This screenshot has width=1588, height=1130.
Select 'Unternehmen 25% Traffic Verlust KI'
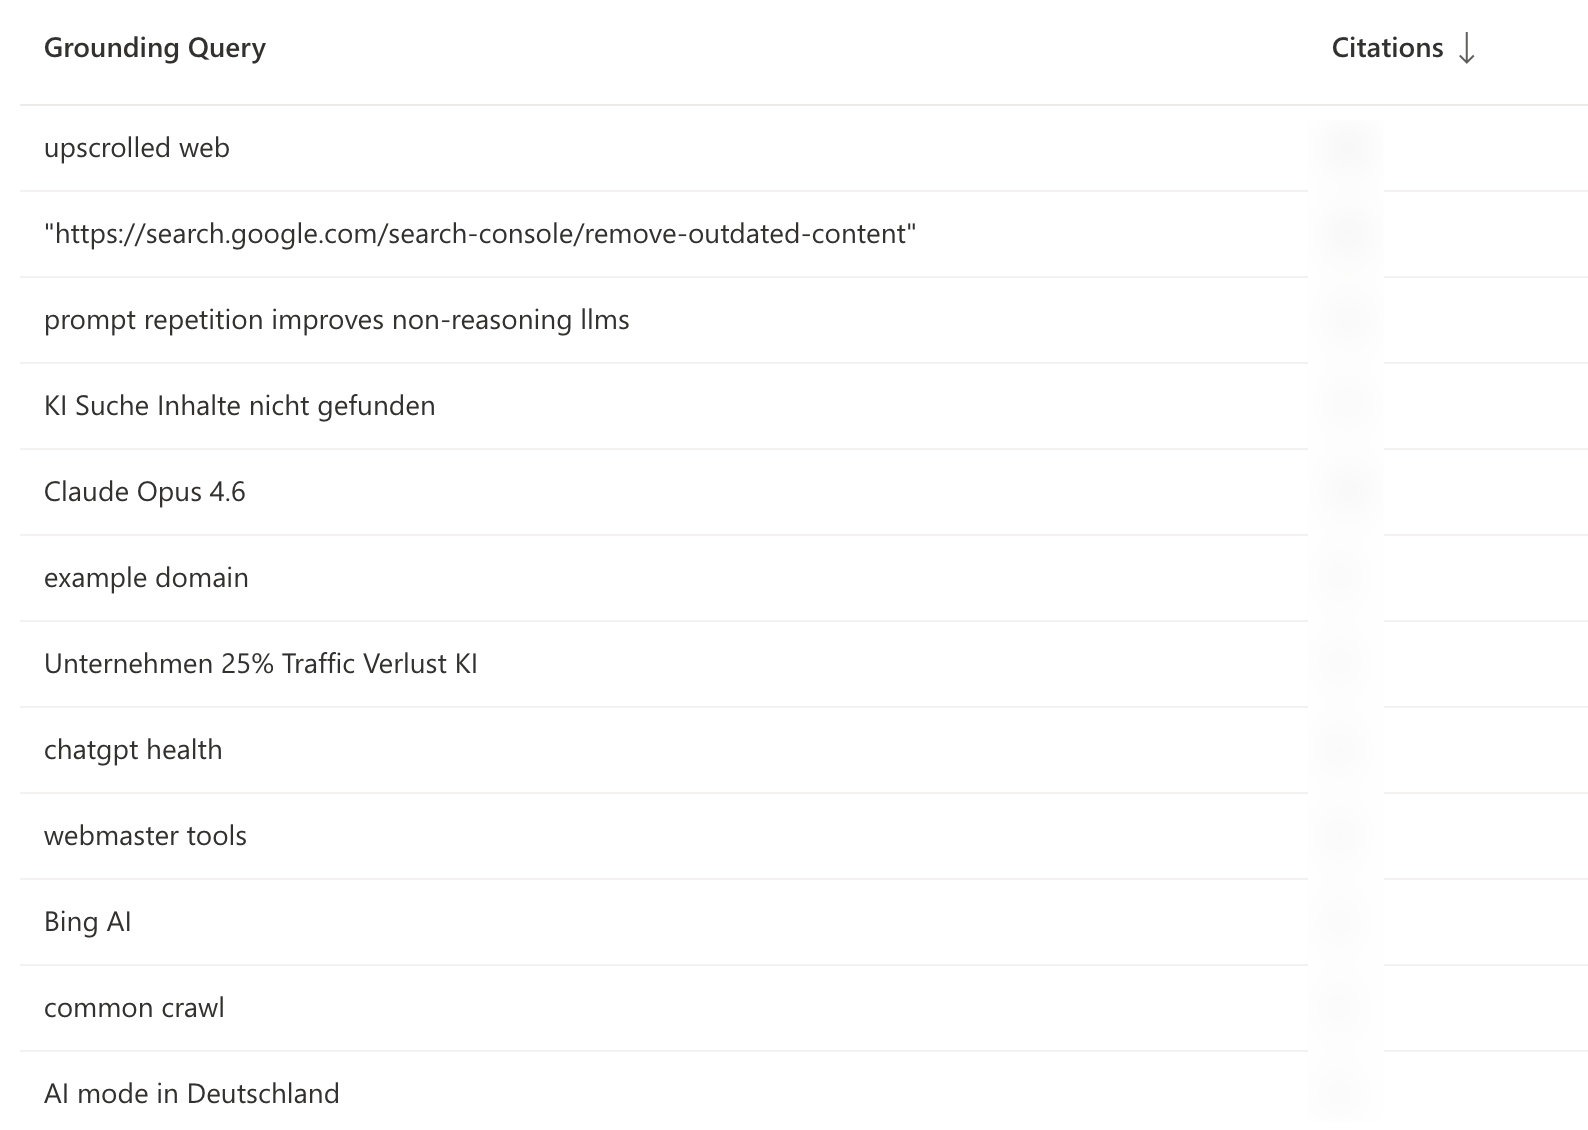[x=261, y=663]
